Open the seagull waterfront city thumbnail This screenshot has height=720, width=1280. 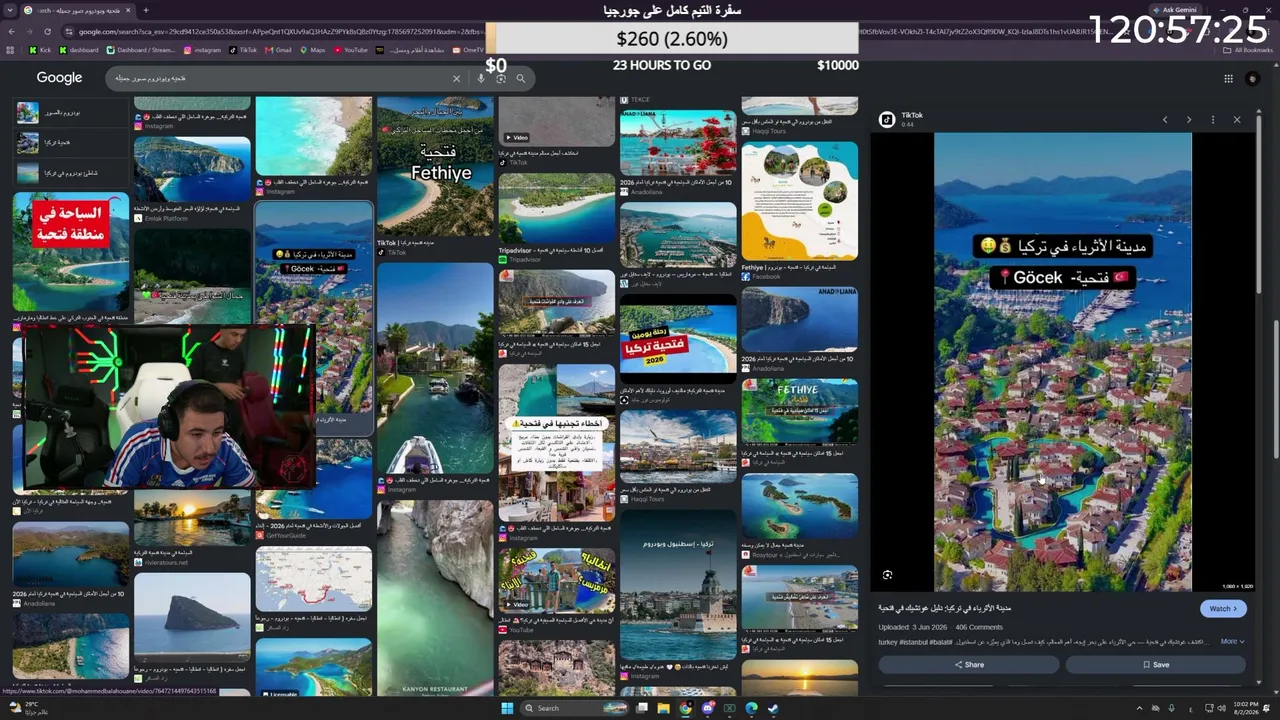click(678, 446)
